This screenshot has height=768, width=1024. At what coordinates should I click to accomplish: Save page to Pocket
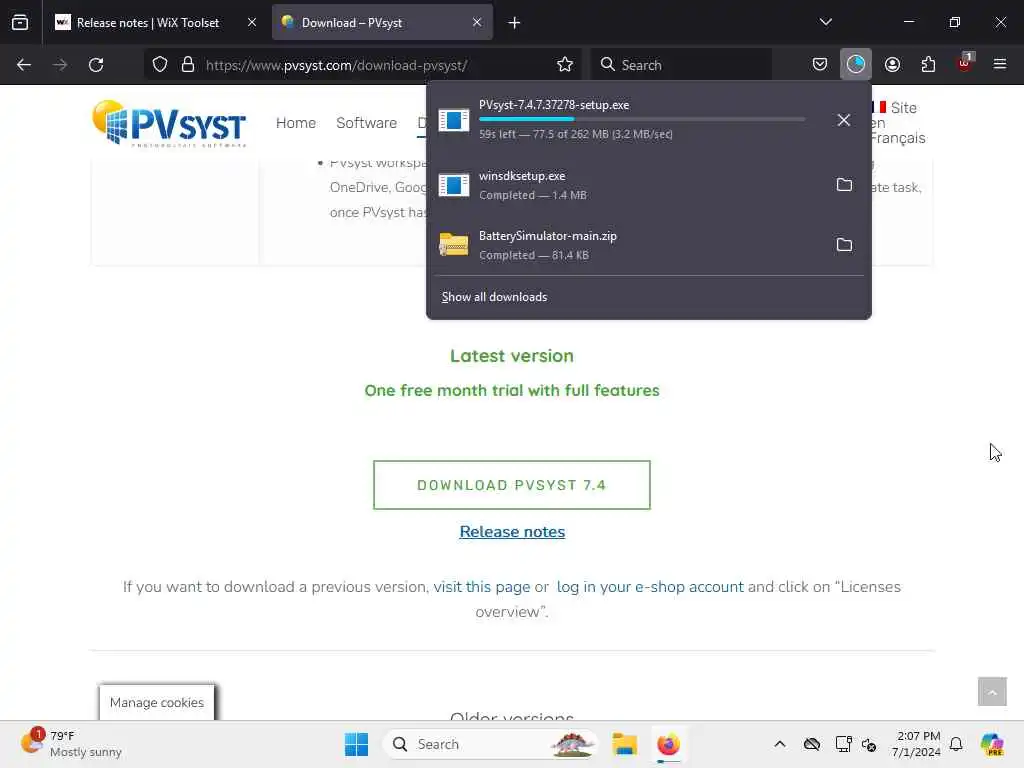[820, 64]
